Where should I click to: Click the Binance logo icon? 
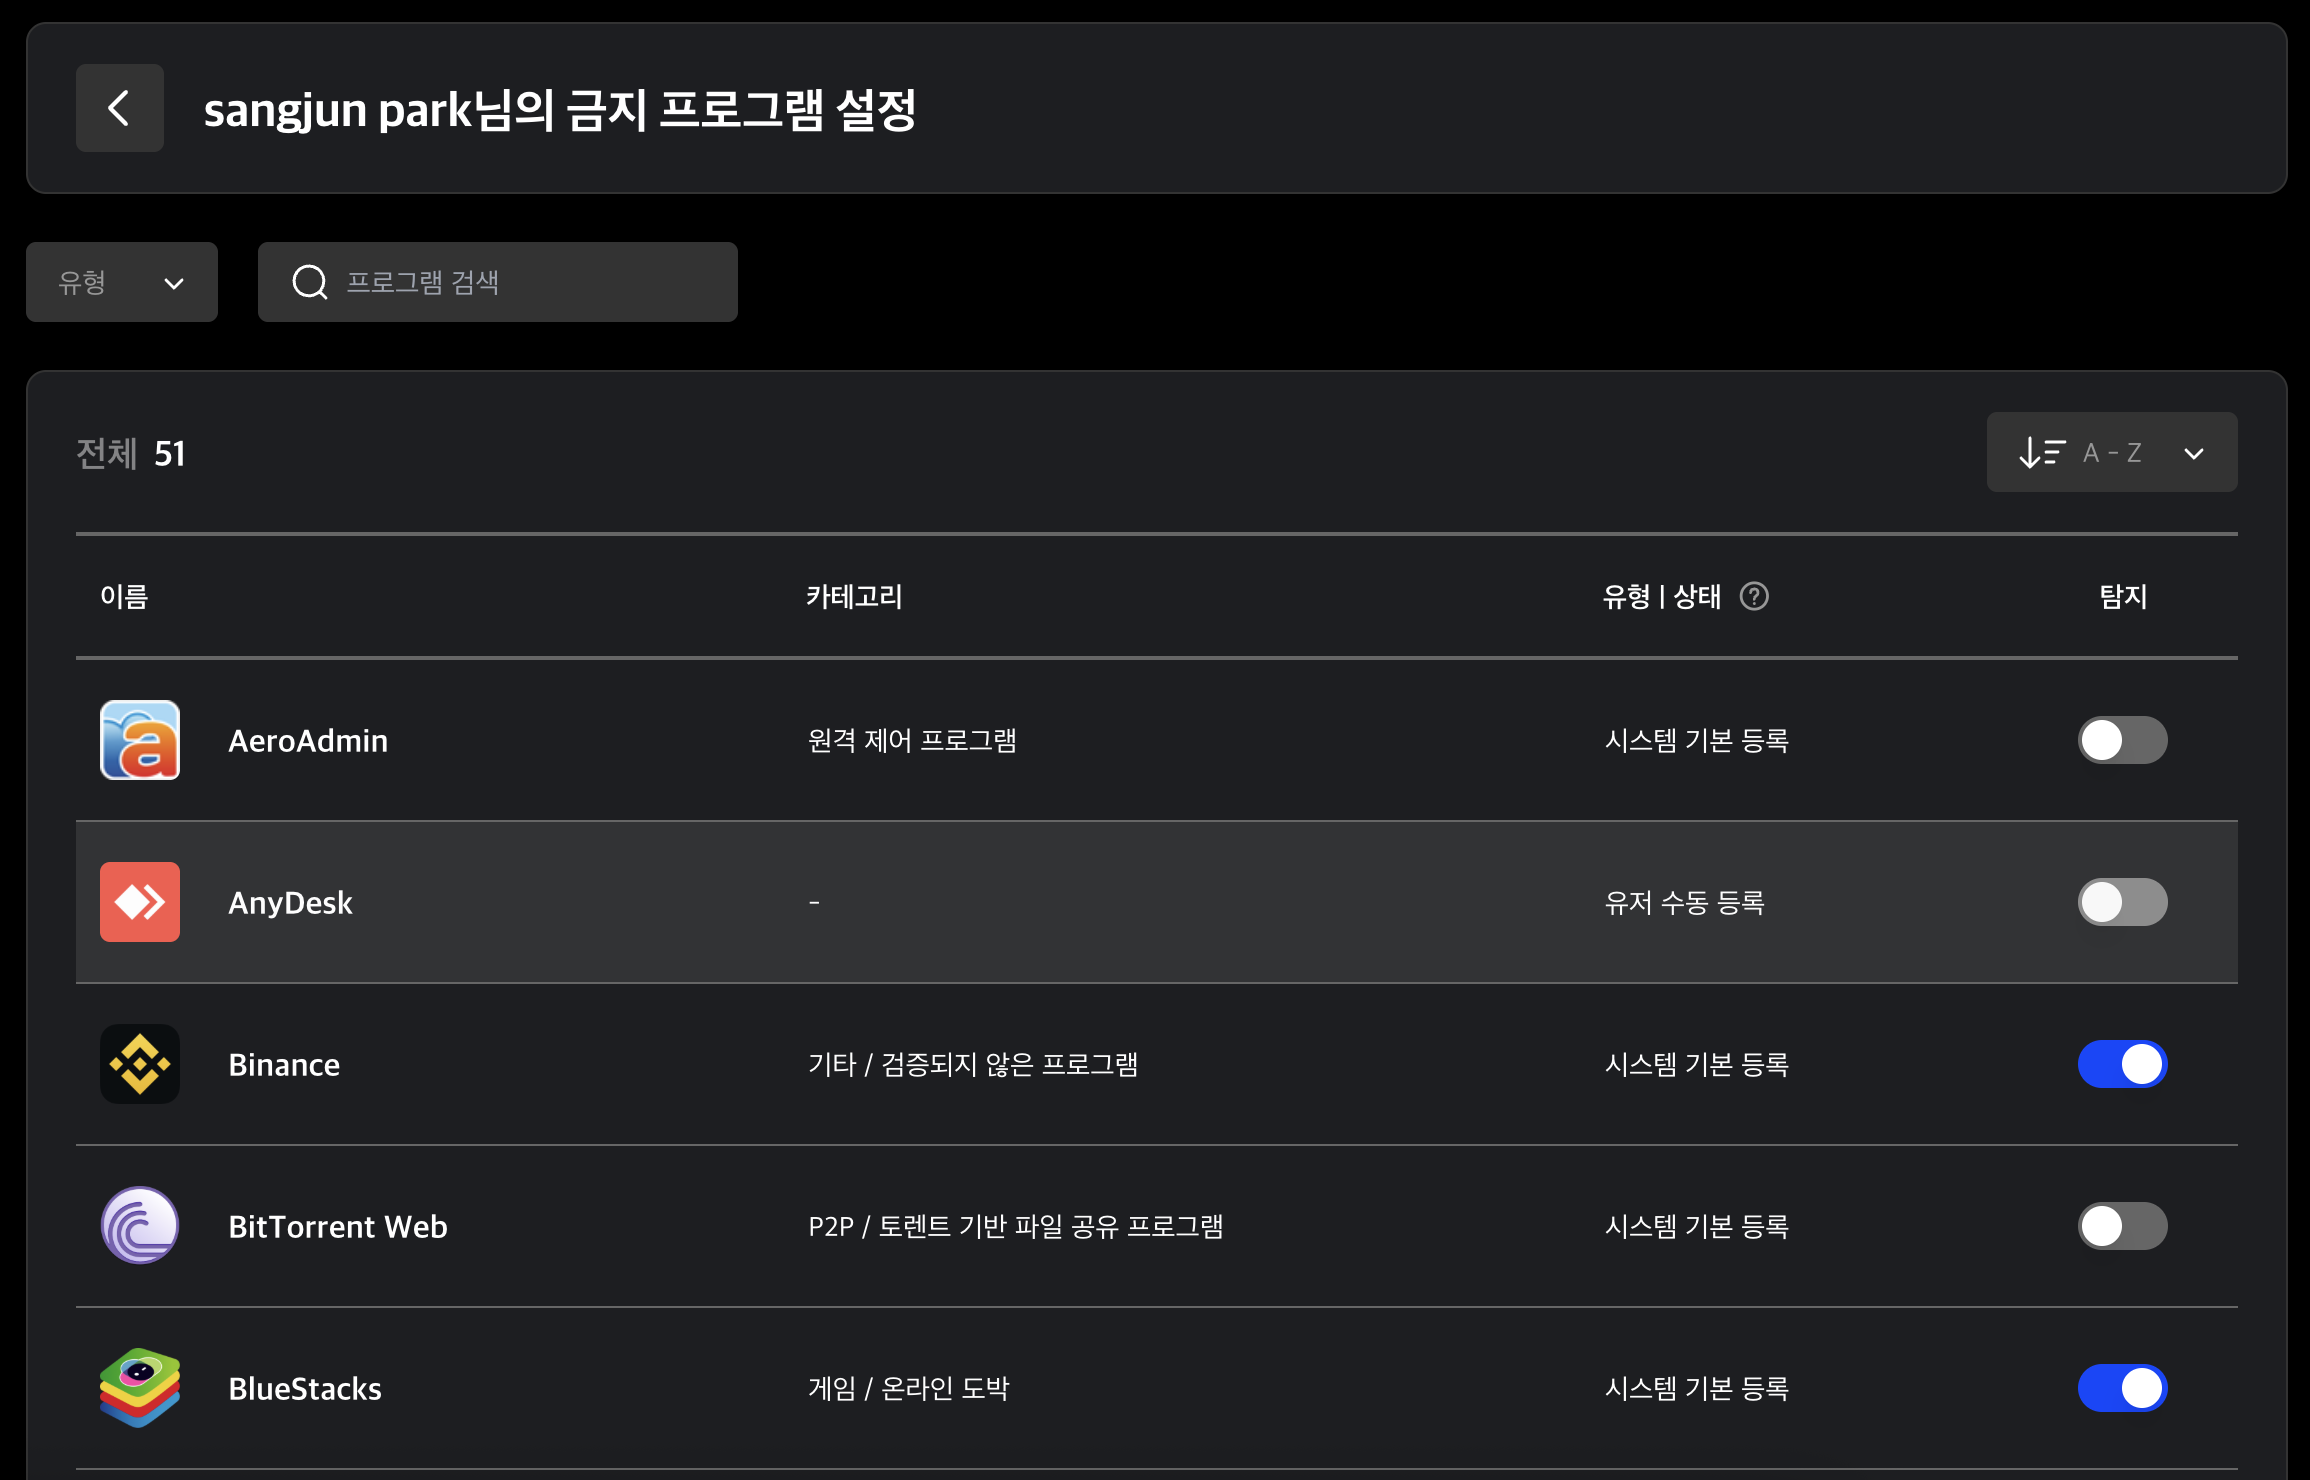coord(140,1064)
